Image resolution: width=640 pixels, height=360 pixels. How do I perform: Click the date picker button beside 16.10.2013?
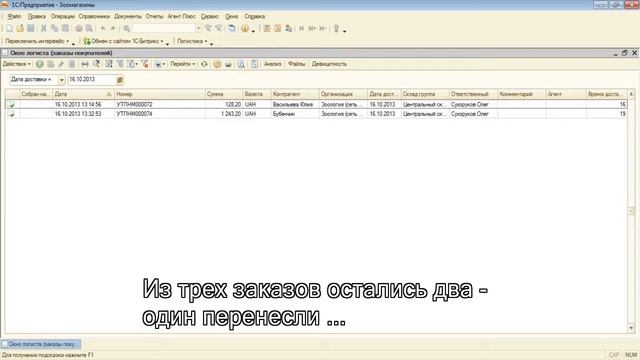[x=120, y=80]
